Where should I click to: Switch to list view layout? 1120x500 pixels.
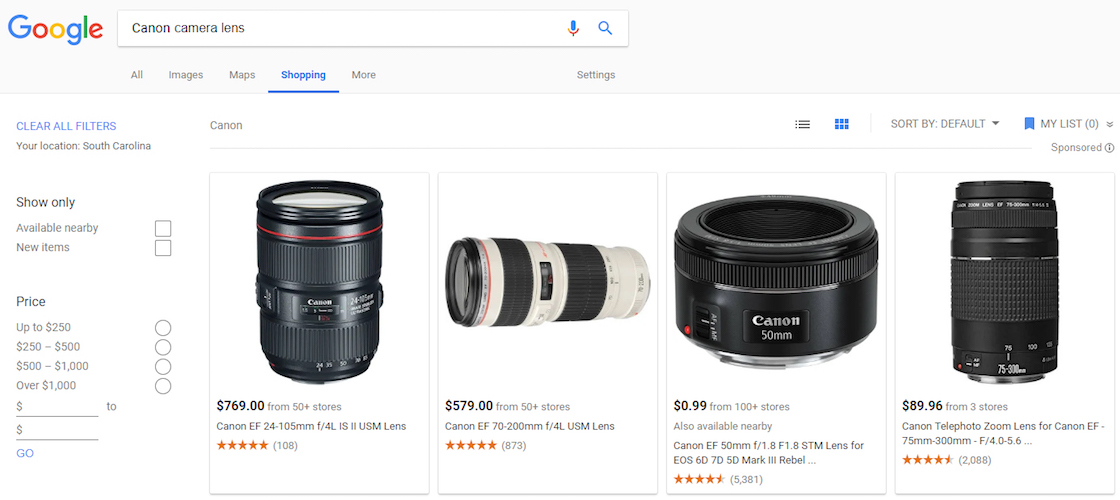pyautogui.click(x=802, y=124)
